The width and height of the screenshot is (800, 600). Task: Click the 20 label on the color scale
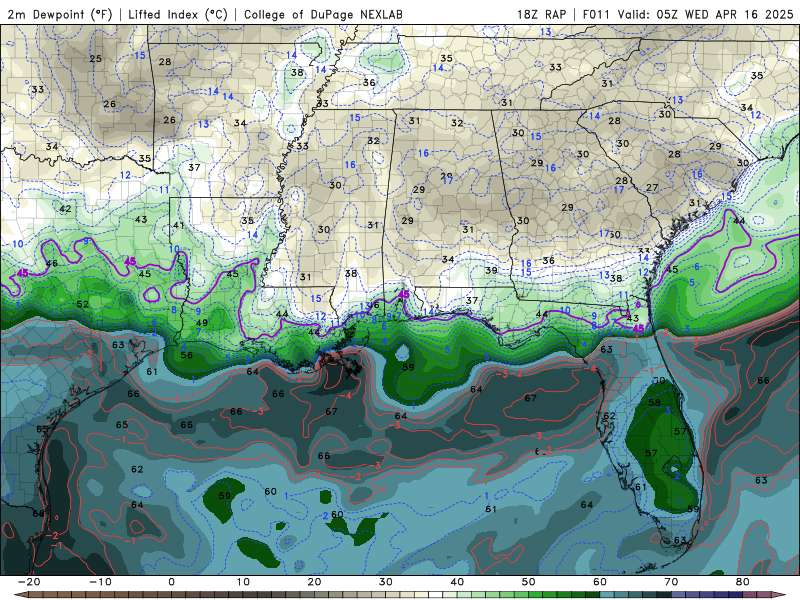(314, 582)
